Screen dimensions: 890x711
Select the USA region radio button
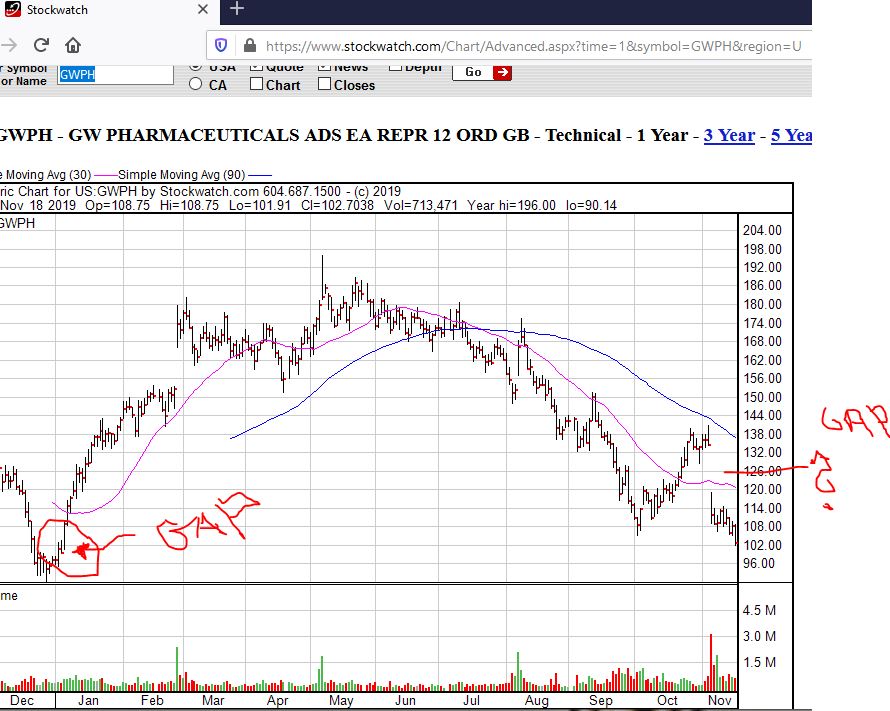point(197,66)
